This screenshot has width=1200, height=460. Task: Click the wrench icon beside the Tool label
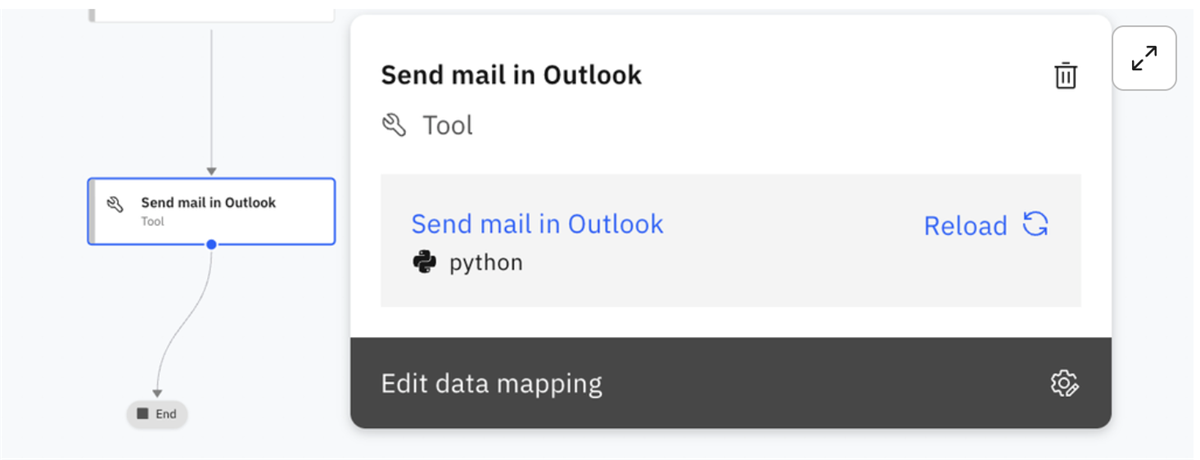point(395,125)
